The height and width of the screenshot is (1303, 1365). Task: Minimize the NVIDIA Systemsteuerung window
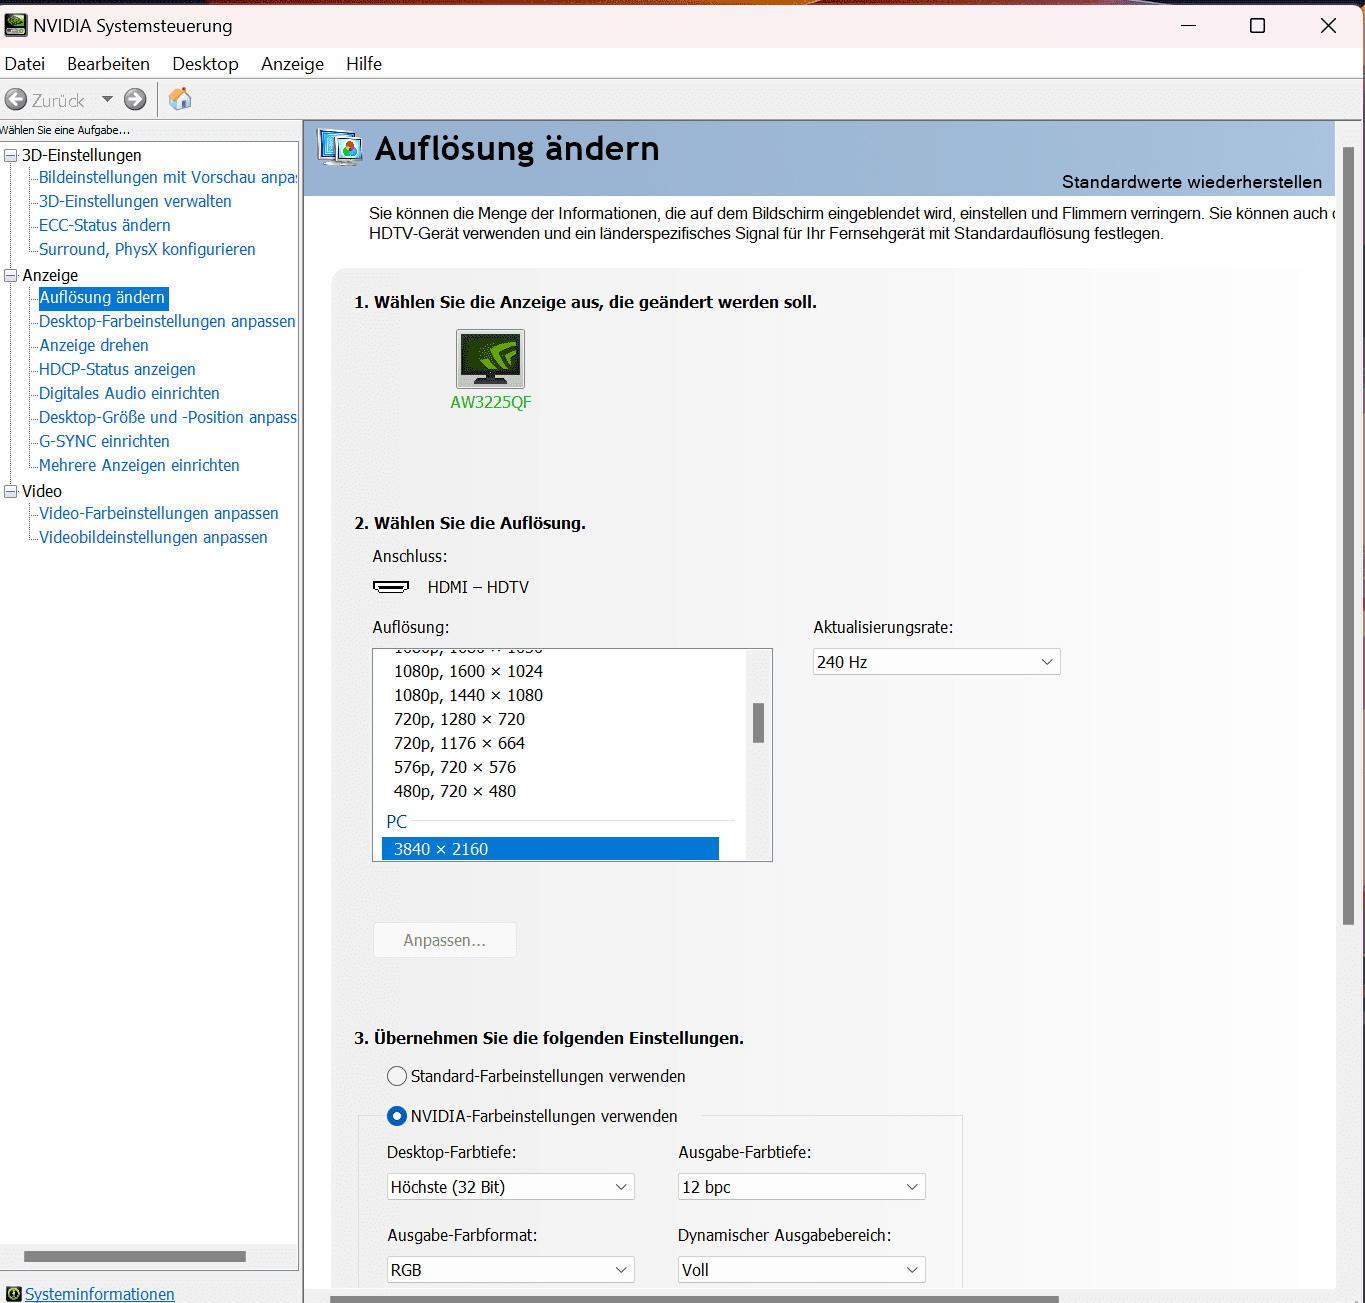pos(1188,26)
